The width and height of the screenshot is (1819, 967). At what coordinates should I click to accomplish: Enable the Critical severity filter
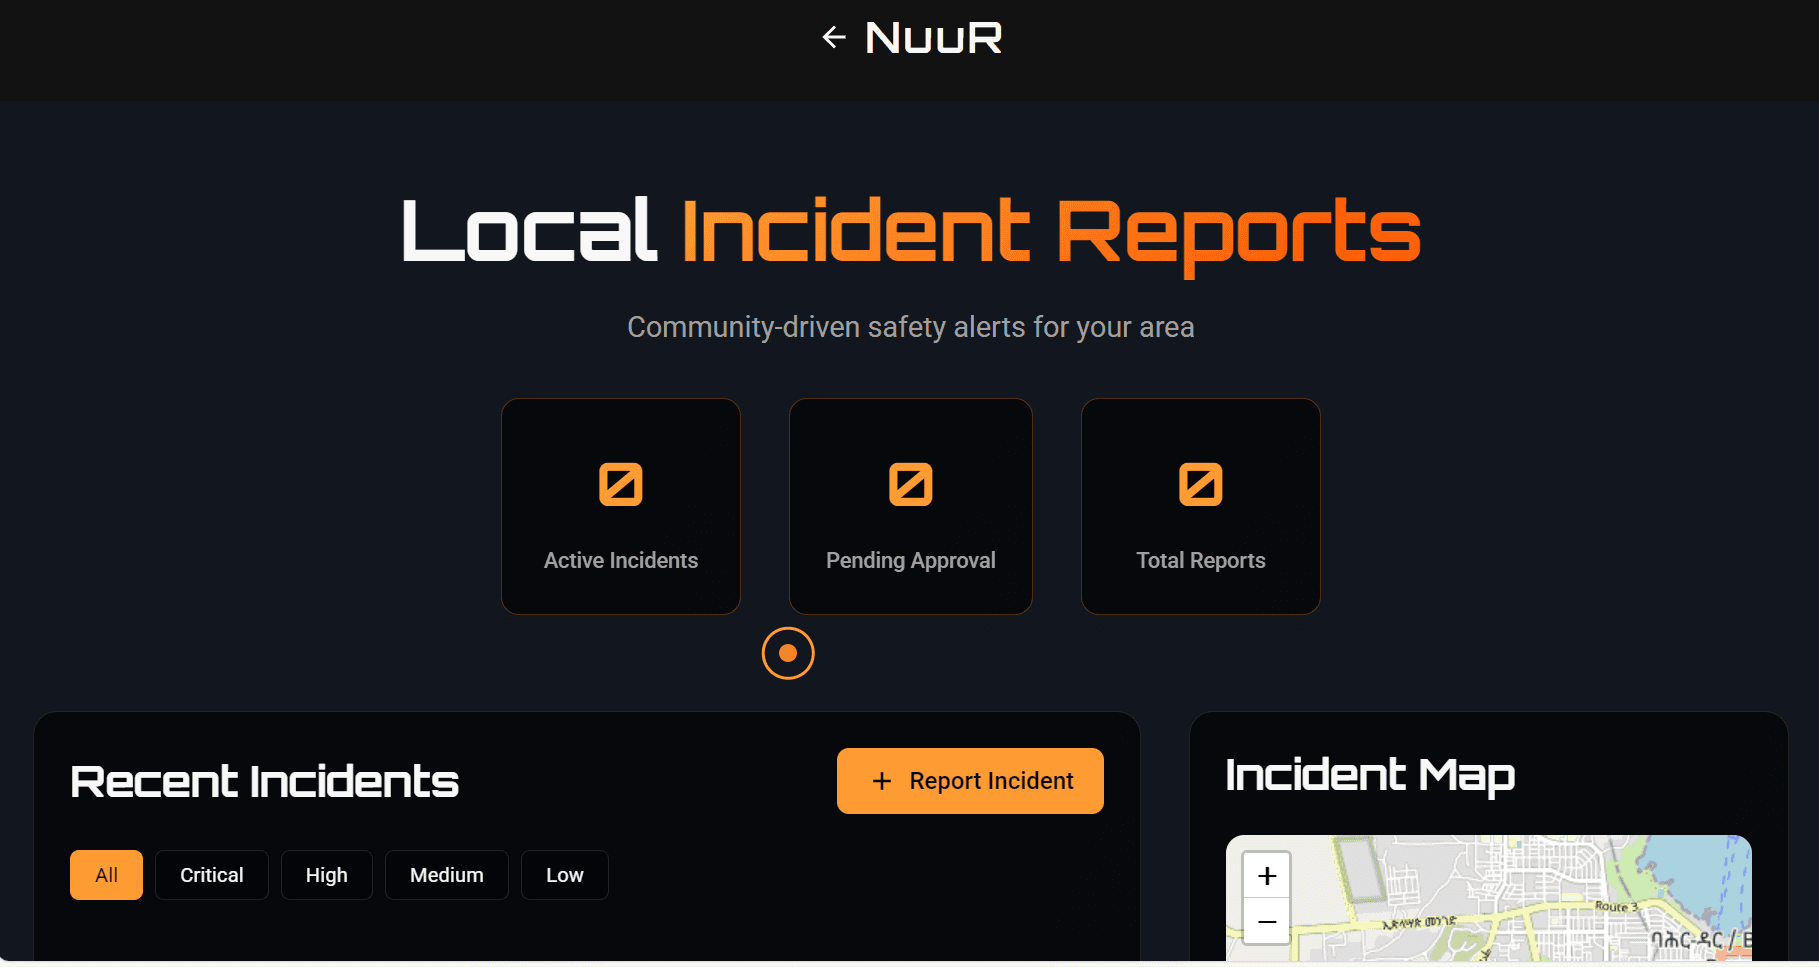(x=211, y=874)
